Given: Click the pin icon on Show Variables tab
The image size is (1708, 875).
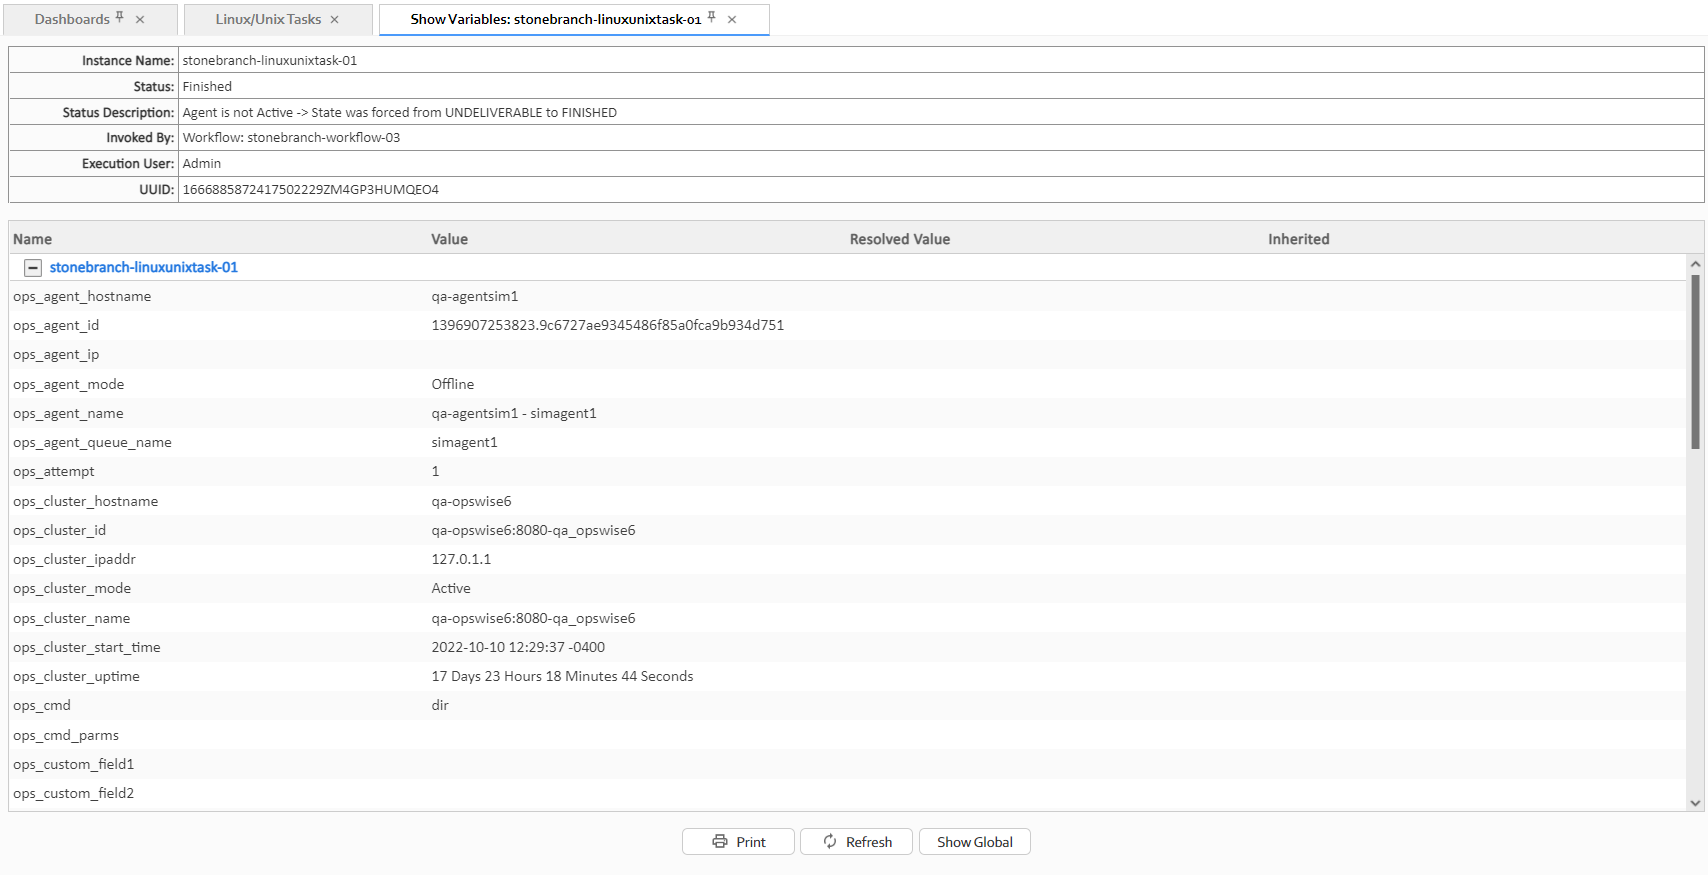Looking at the screenshot, I should click(712, 17).
